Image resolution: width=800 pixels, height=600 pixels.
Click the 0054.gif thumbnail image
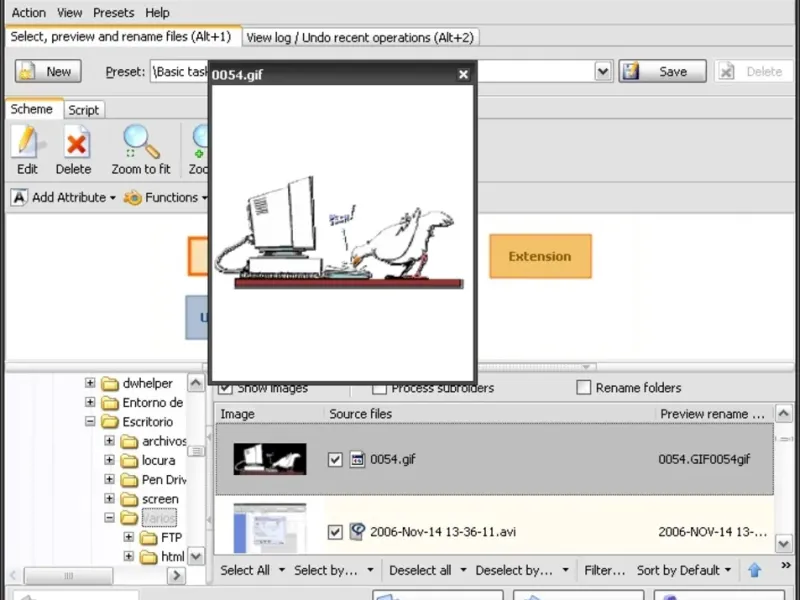(270, 459)
